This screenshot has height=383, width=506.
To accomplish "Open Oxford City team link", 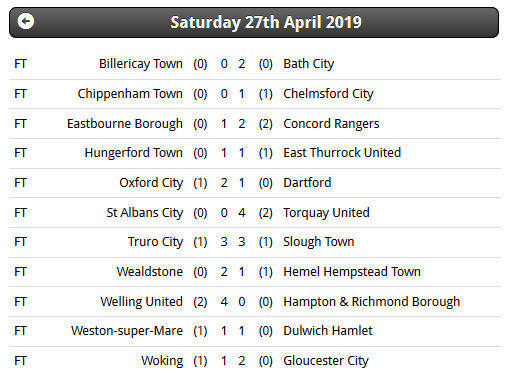I will [151, 183].
